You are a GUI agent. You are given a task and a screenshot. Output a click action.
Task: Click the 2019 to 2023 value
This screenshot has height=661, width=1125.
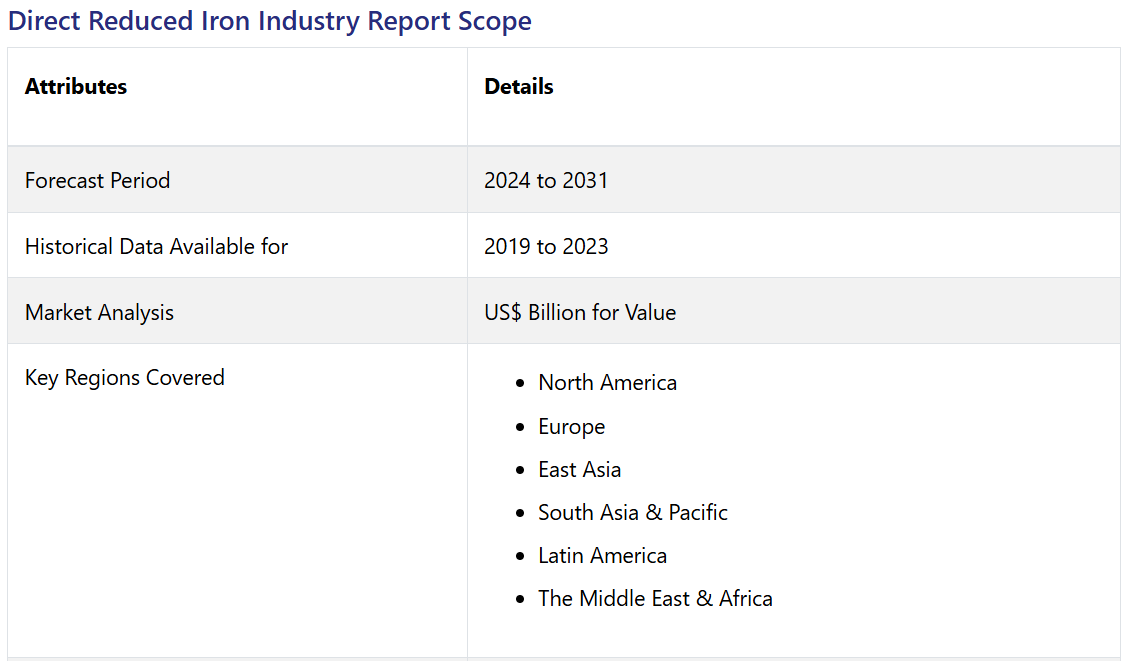[x=546, y=247]
